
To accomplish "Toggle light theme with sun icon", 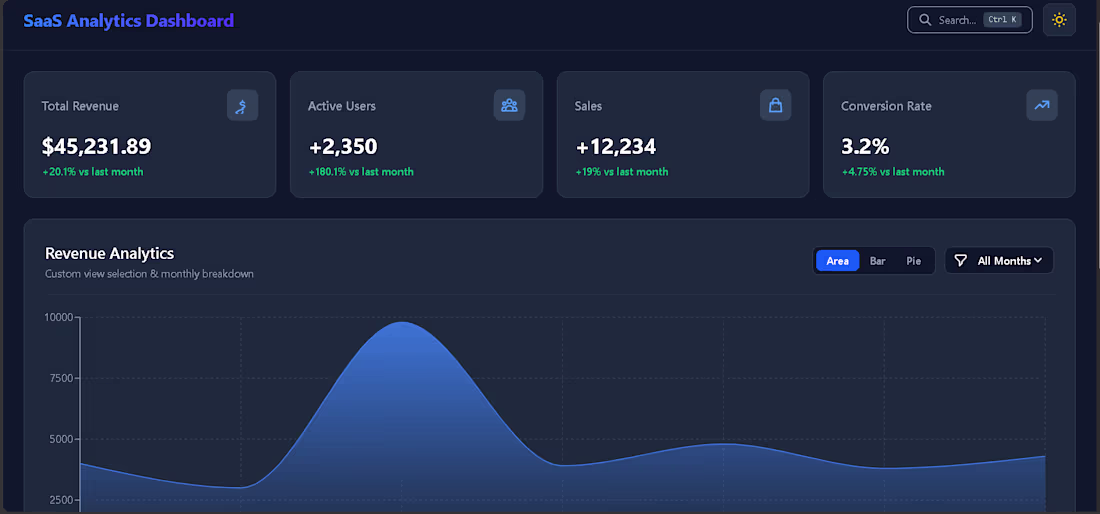I will [x=1059, y=20].
